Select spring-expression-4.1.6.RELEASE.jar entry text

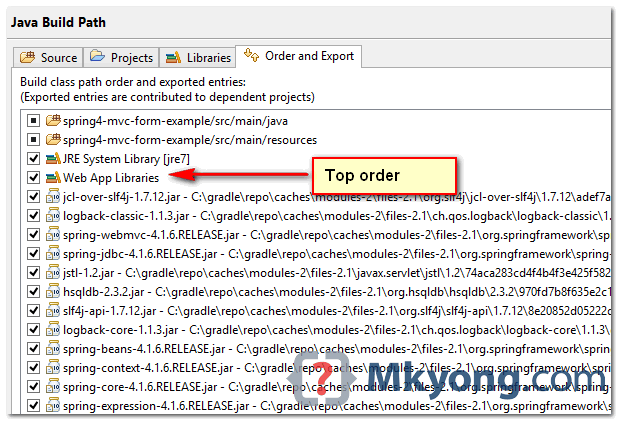click(x=336, y=406)
